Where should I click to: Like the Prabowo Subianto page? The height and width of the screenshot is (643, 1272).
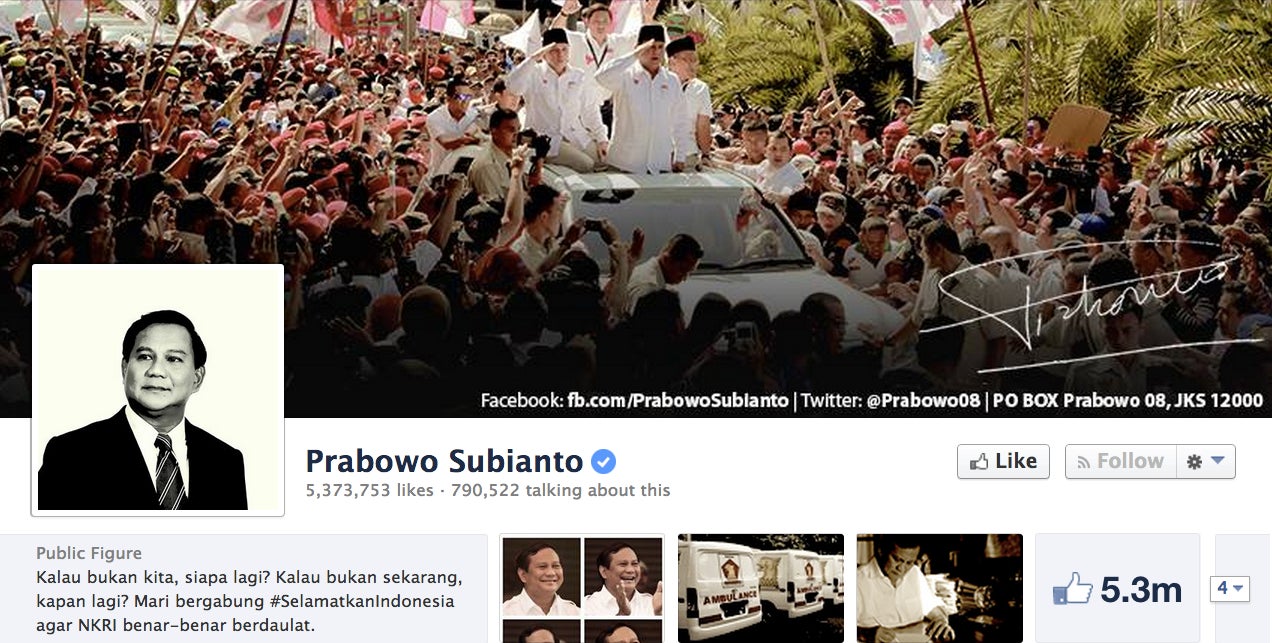(1003, 461)
